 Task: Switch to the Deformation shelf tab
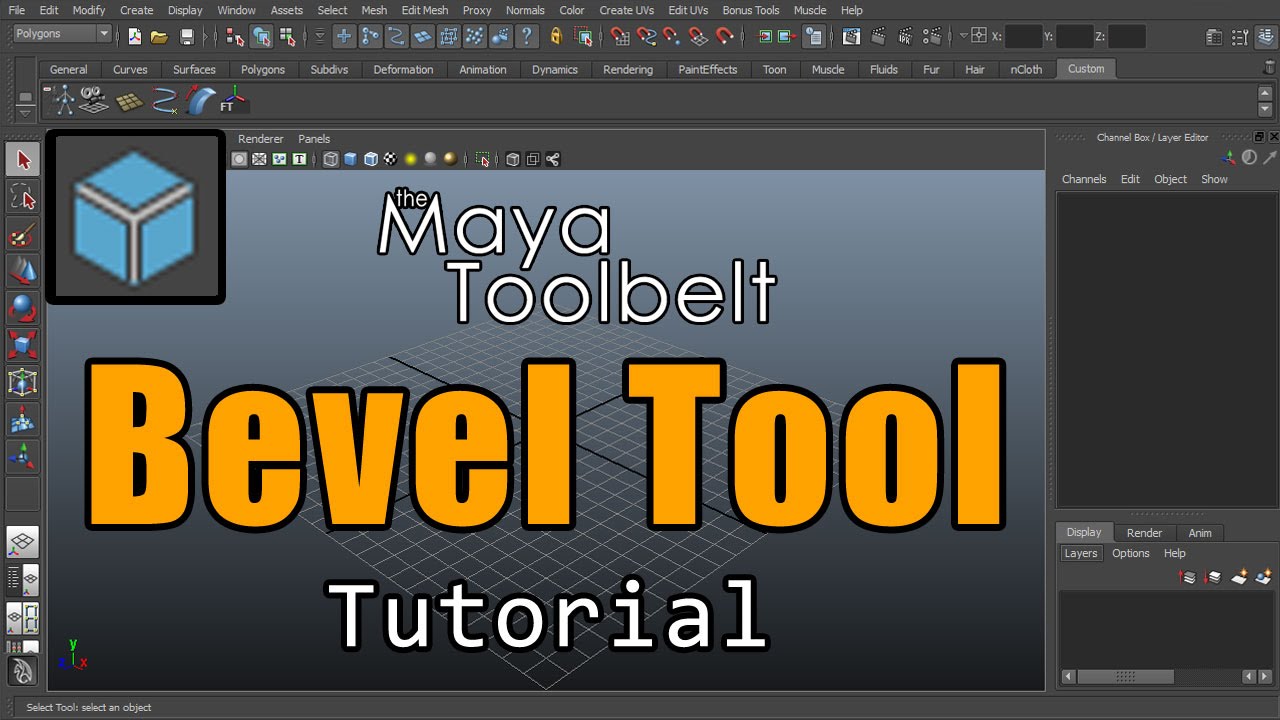point(403,69)
